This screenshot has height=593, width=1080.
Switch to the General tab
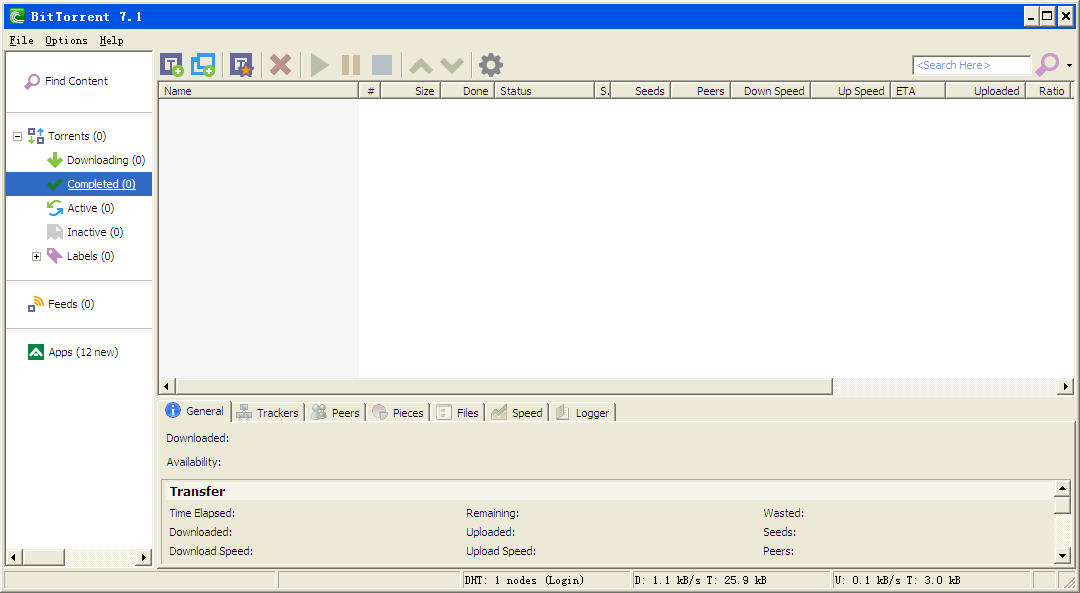(x=195, y=411)
